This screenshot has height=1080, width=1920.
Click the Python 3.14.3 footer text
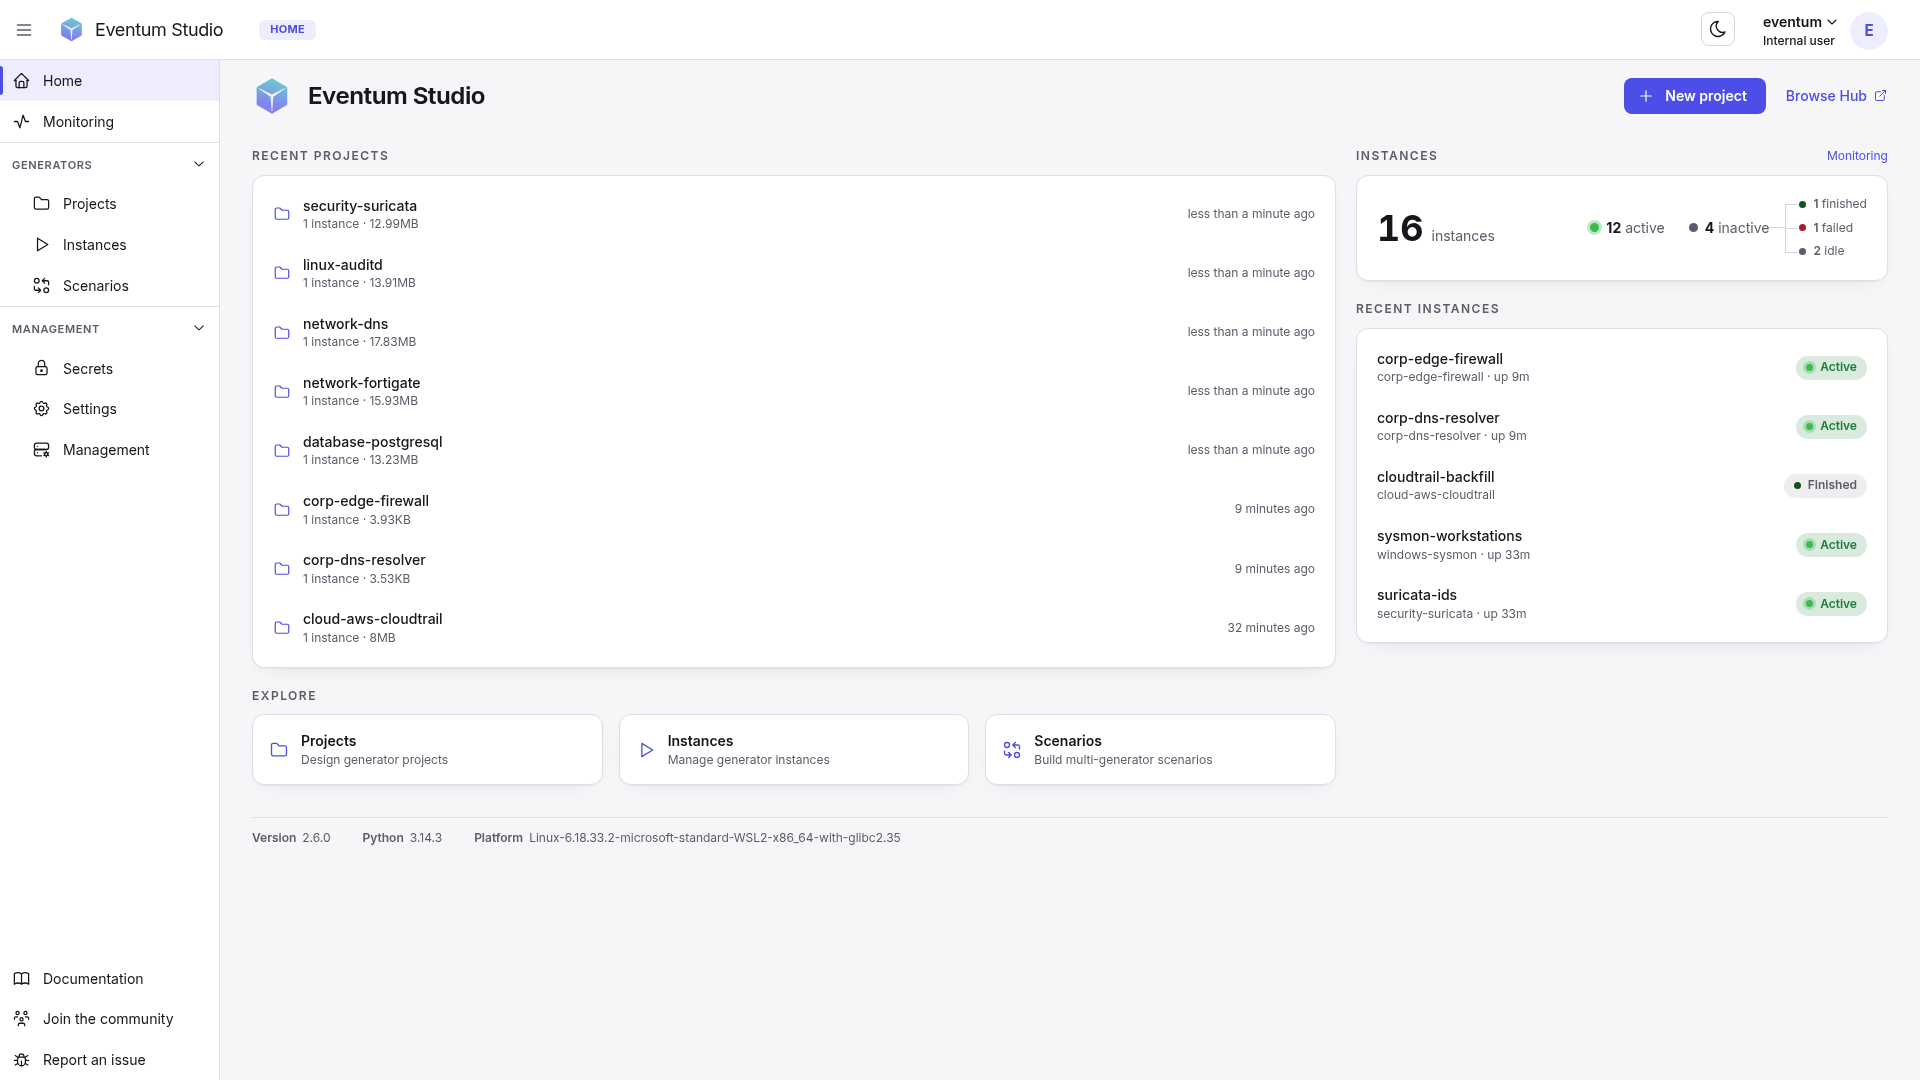click(x=402, y=838)
